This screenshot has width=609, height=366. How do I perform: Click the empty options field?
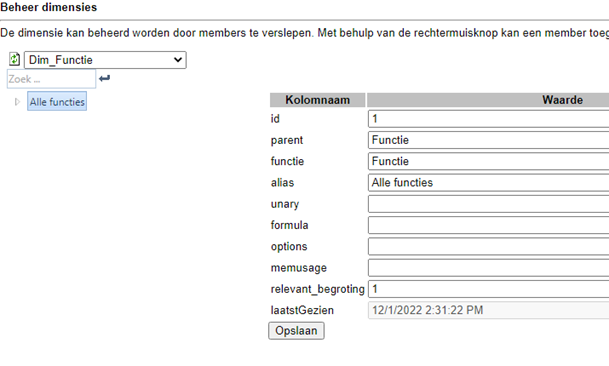489,246
